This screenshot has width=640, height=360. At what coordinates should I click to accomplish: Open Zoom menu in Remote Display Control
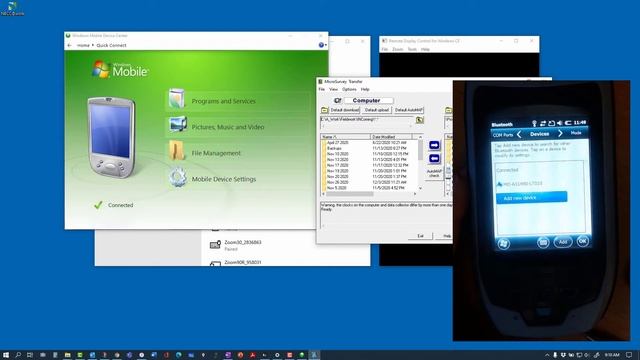[x=398, y=49]
